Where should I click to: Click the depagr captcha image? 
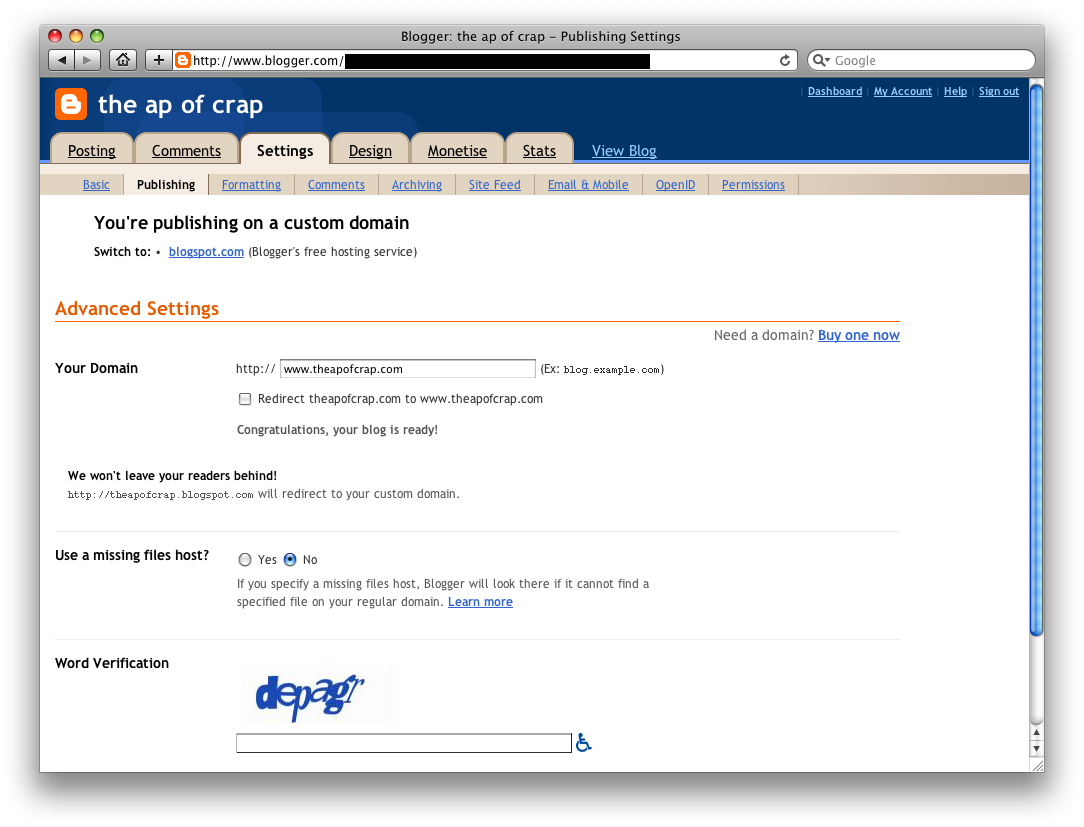tap(317, 695)
